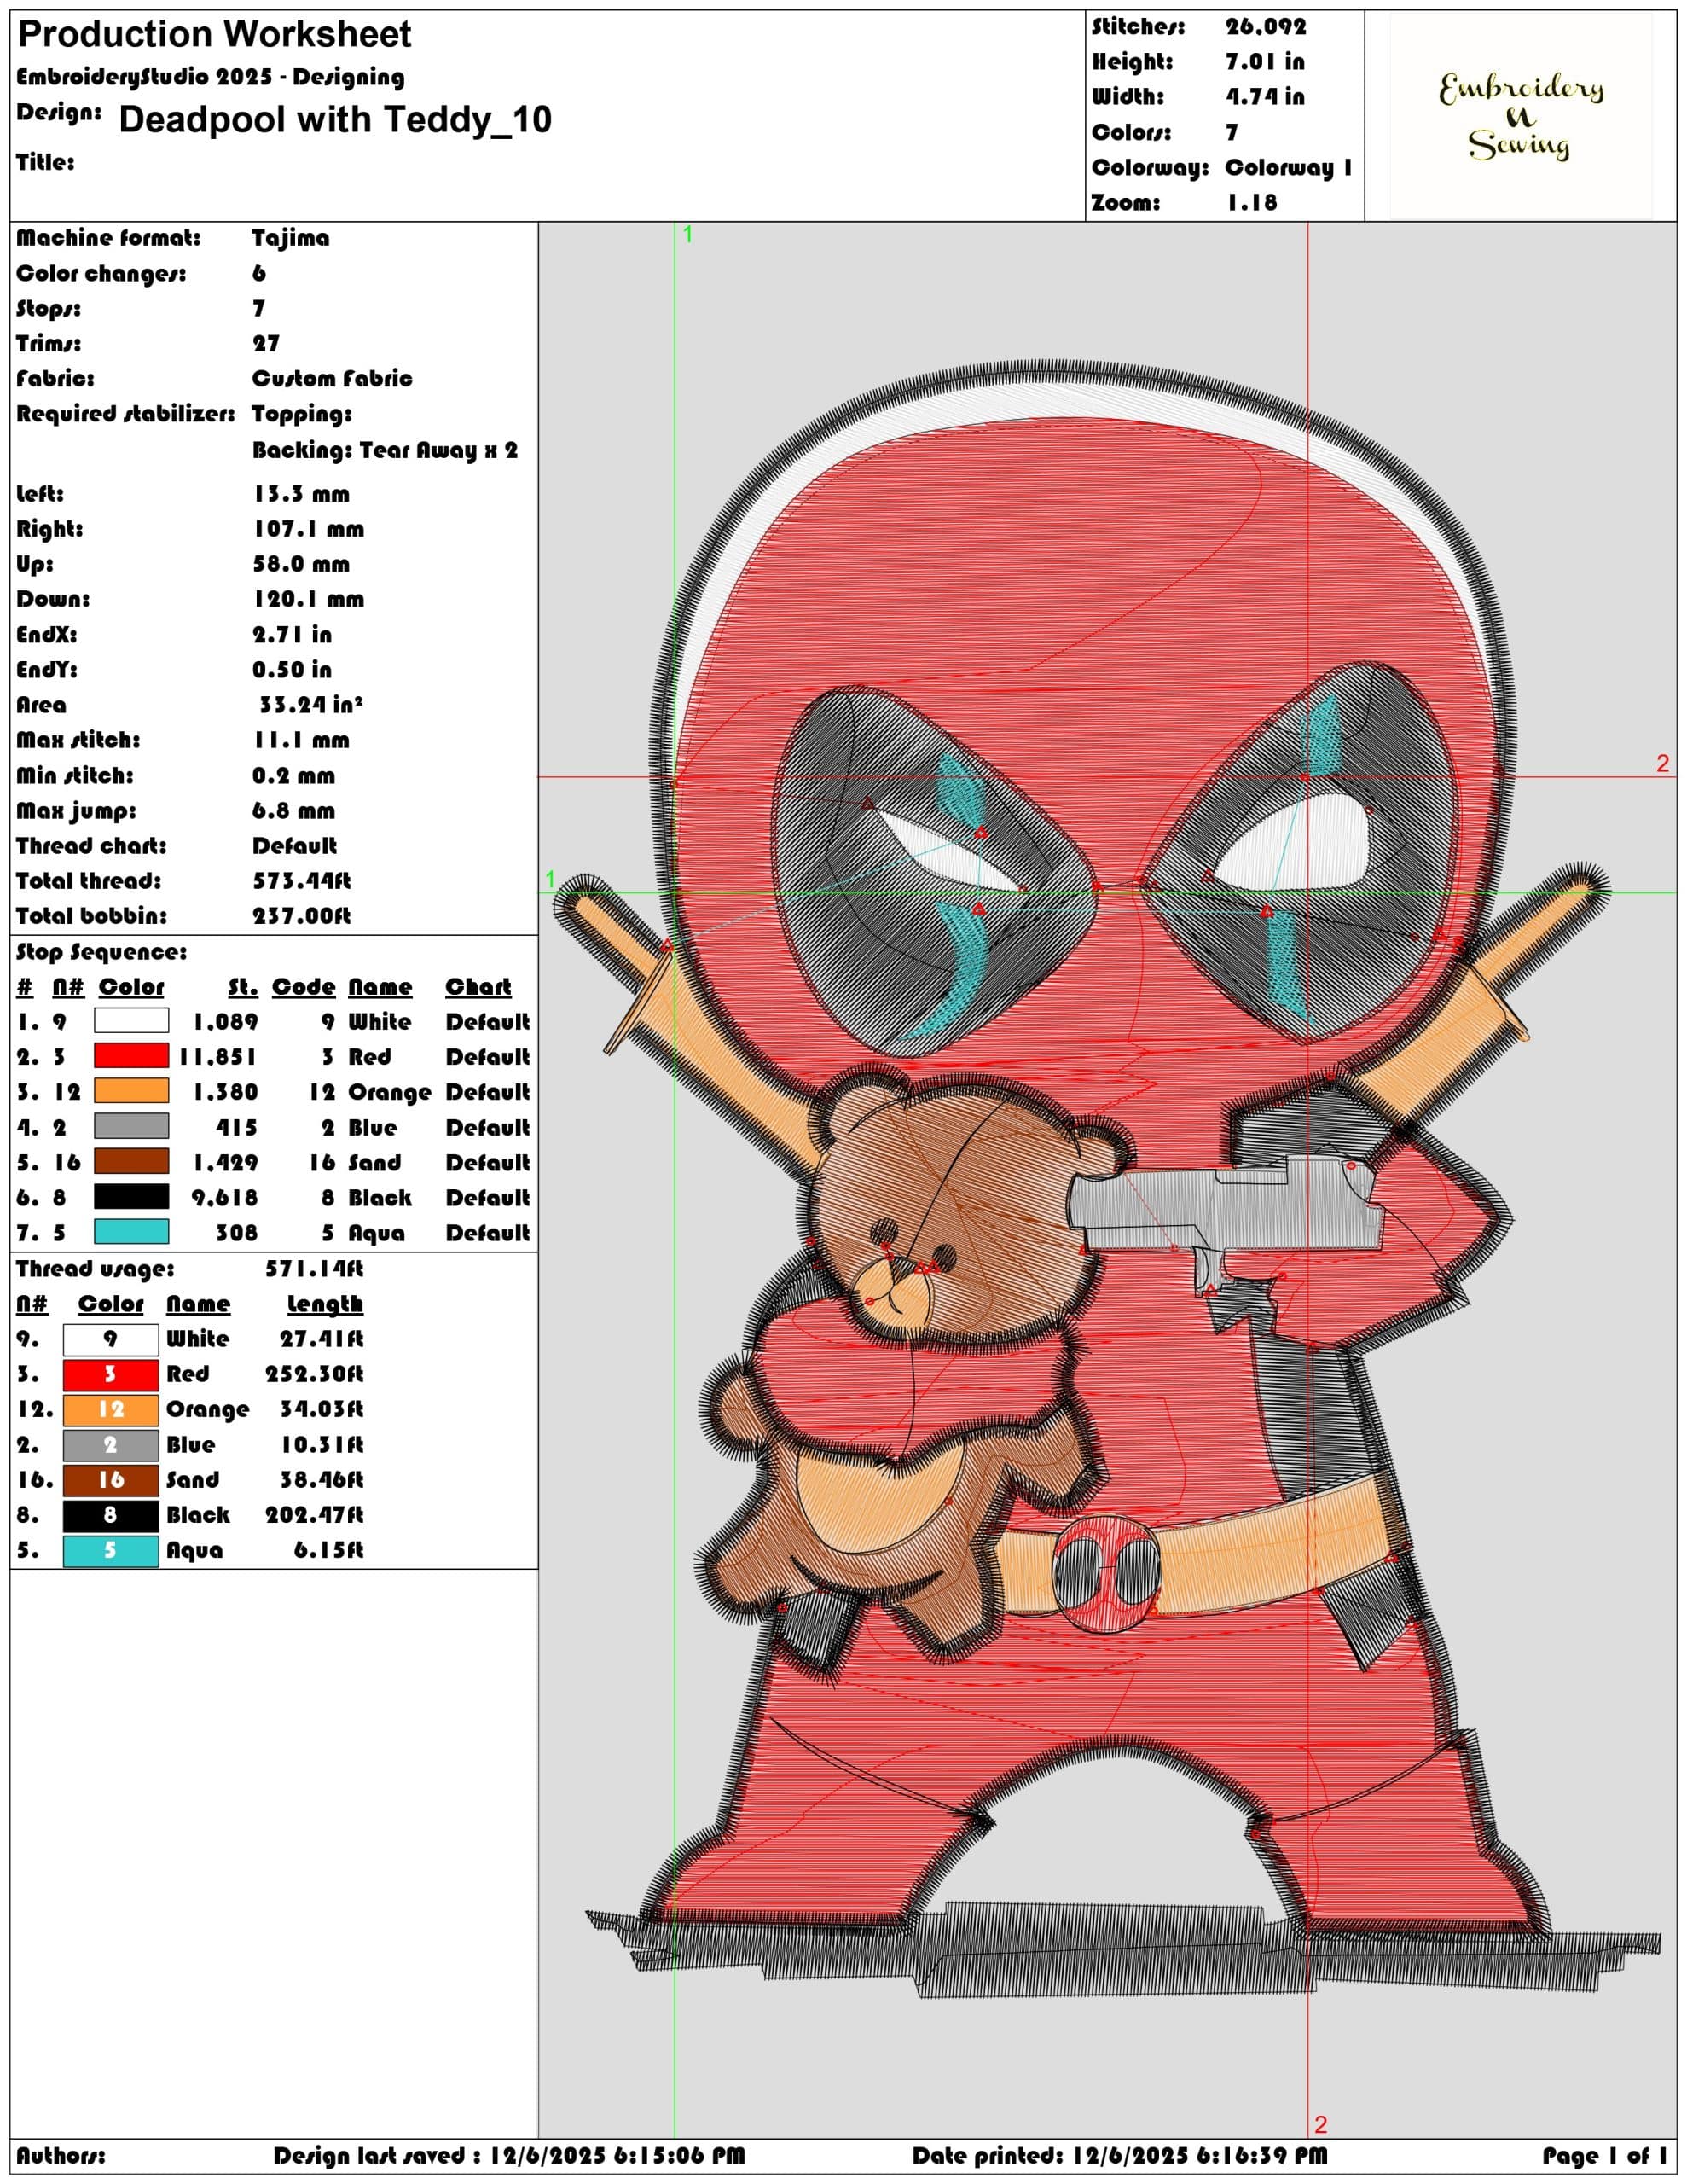Image resolution: width=1687 pixels, height=2184 pixels.
Task: Click the "Date printed" timestamp in footer
Action: click(x=1120, y=2156)
